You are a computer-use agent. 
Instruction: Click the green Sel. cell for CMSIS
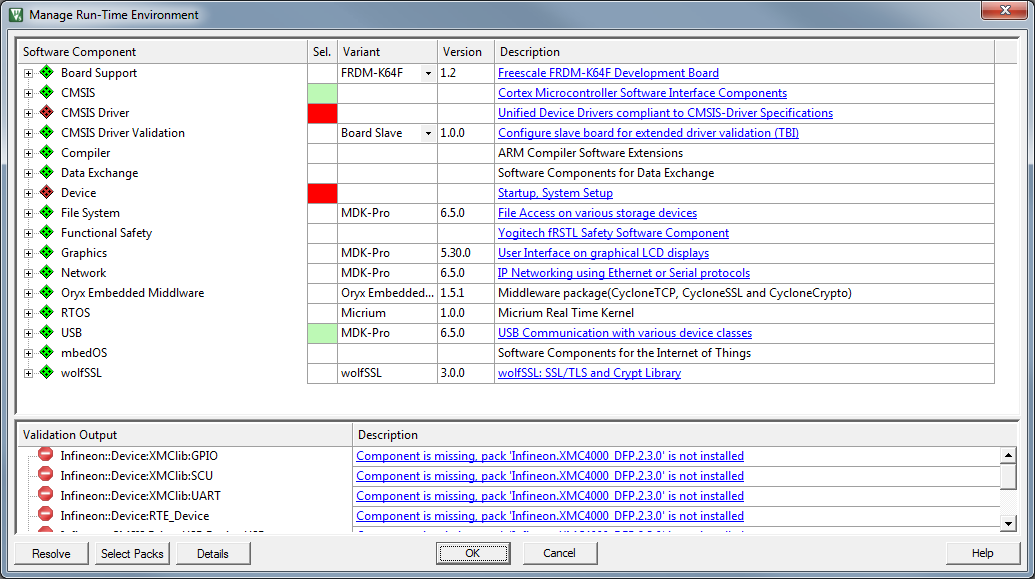click(322, 93)
